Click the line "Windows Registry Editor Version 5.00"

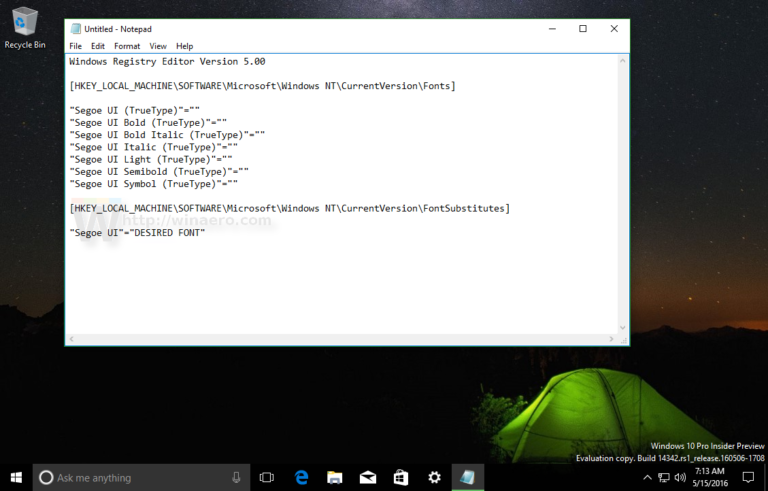(x=167, y=61)
